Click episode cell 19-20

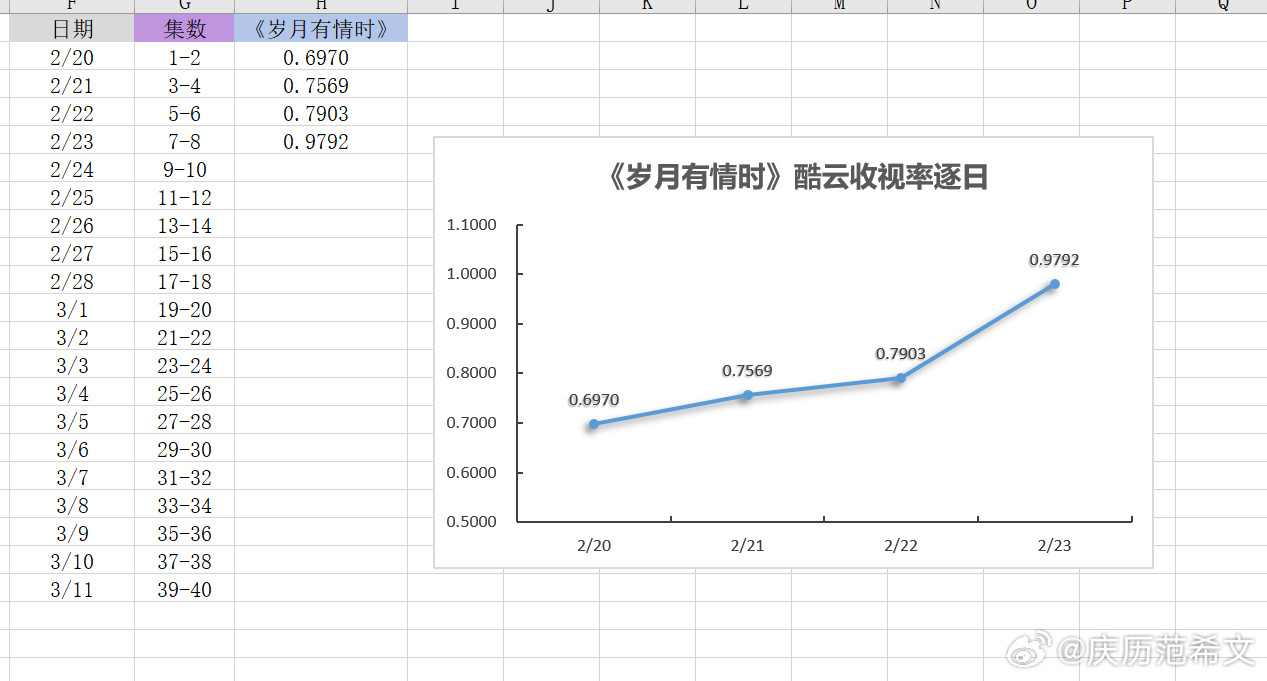click(185, 309)
